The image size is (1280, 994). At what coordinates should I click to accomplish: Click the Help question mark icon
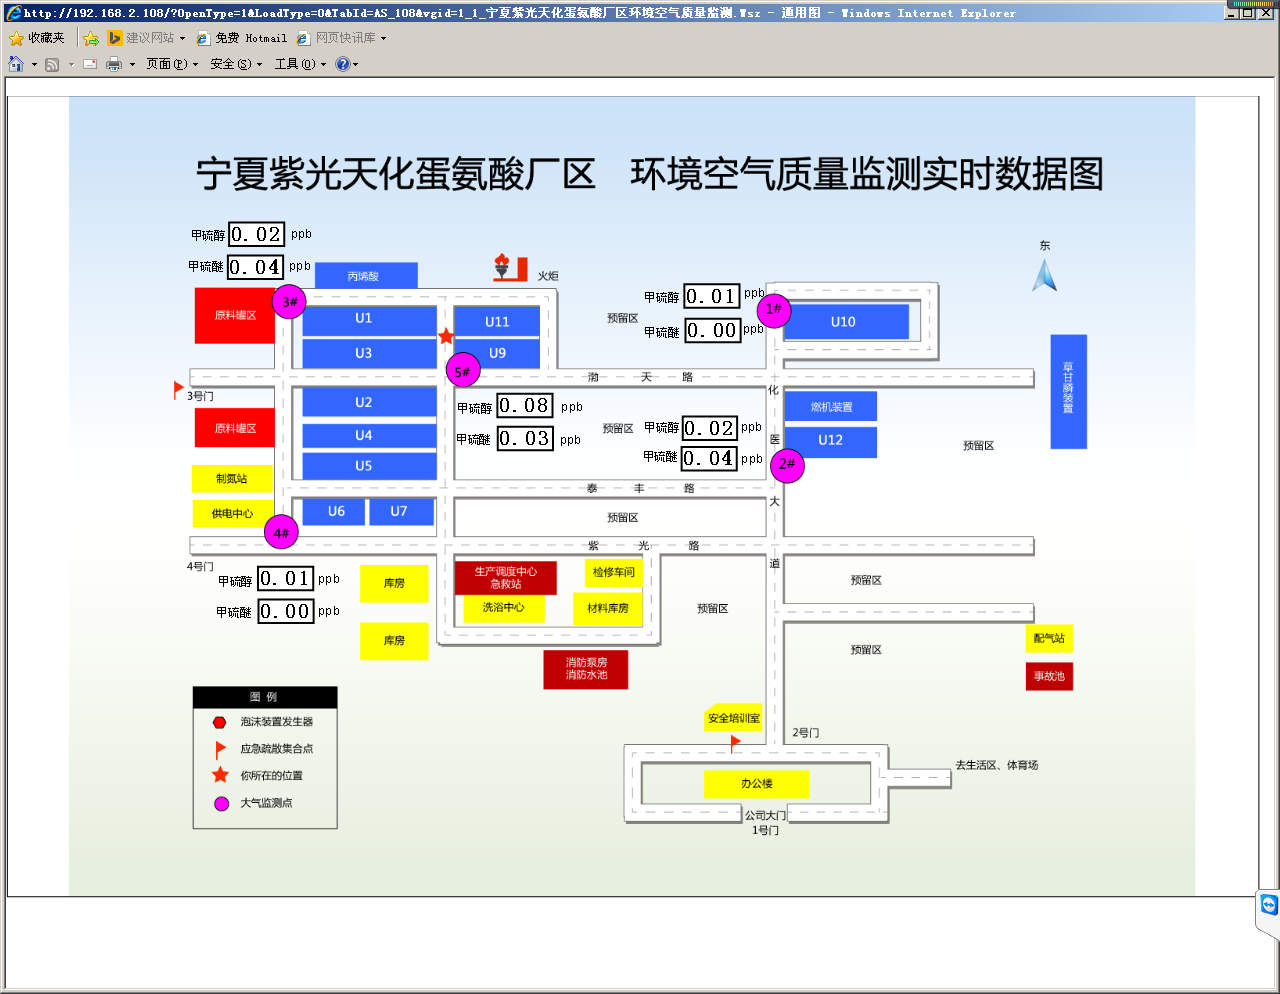click(343, 64)
